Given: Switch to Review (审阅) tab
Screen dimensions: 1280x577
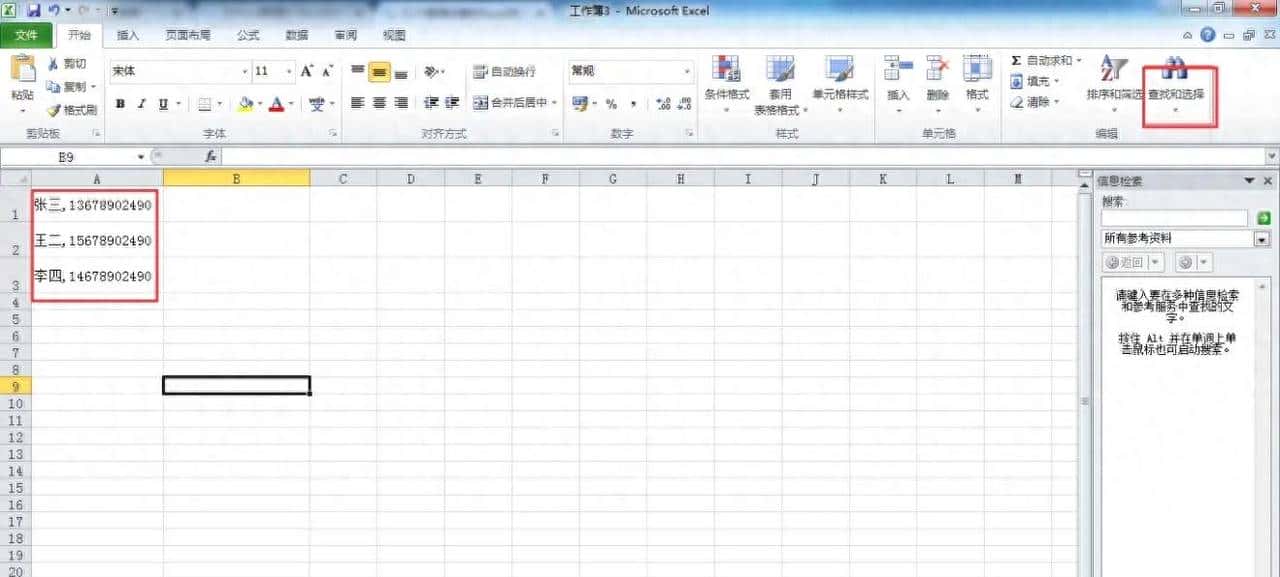Looking at the screenshot, I should (x=346, y=35).
